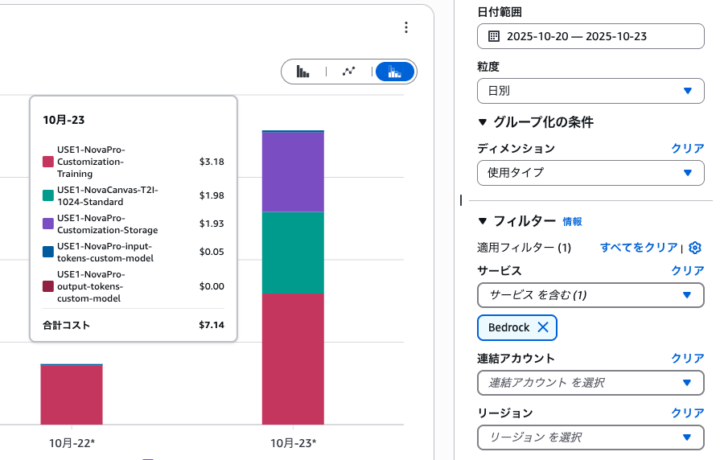Remove the Bedrock filter tag
Image resolution: width=720 pixels, height=460 pixels.
pos(543,327)
